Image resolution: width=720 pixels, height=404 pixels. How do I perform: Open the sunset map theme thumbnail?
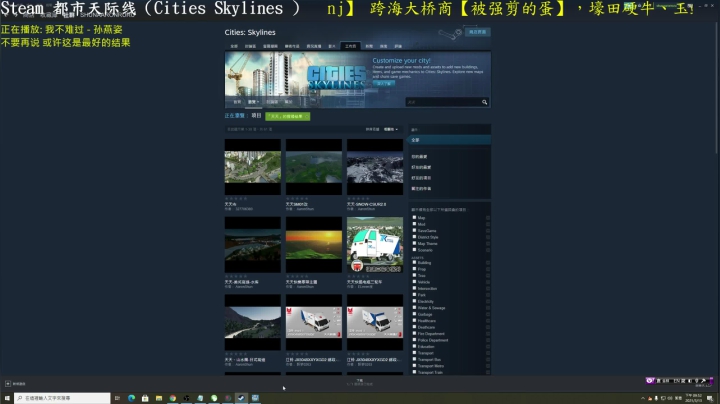[314, 245]
